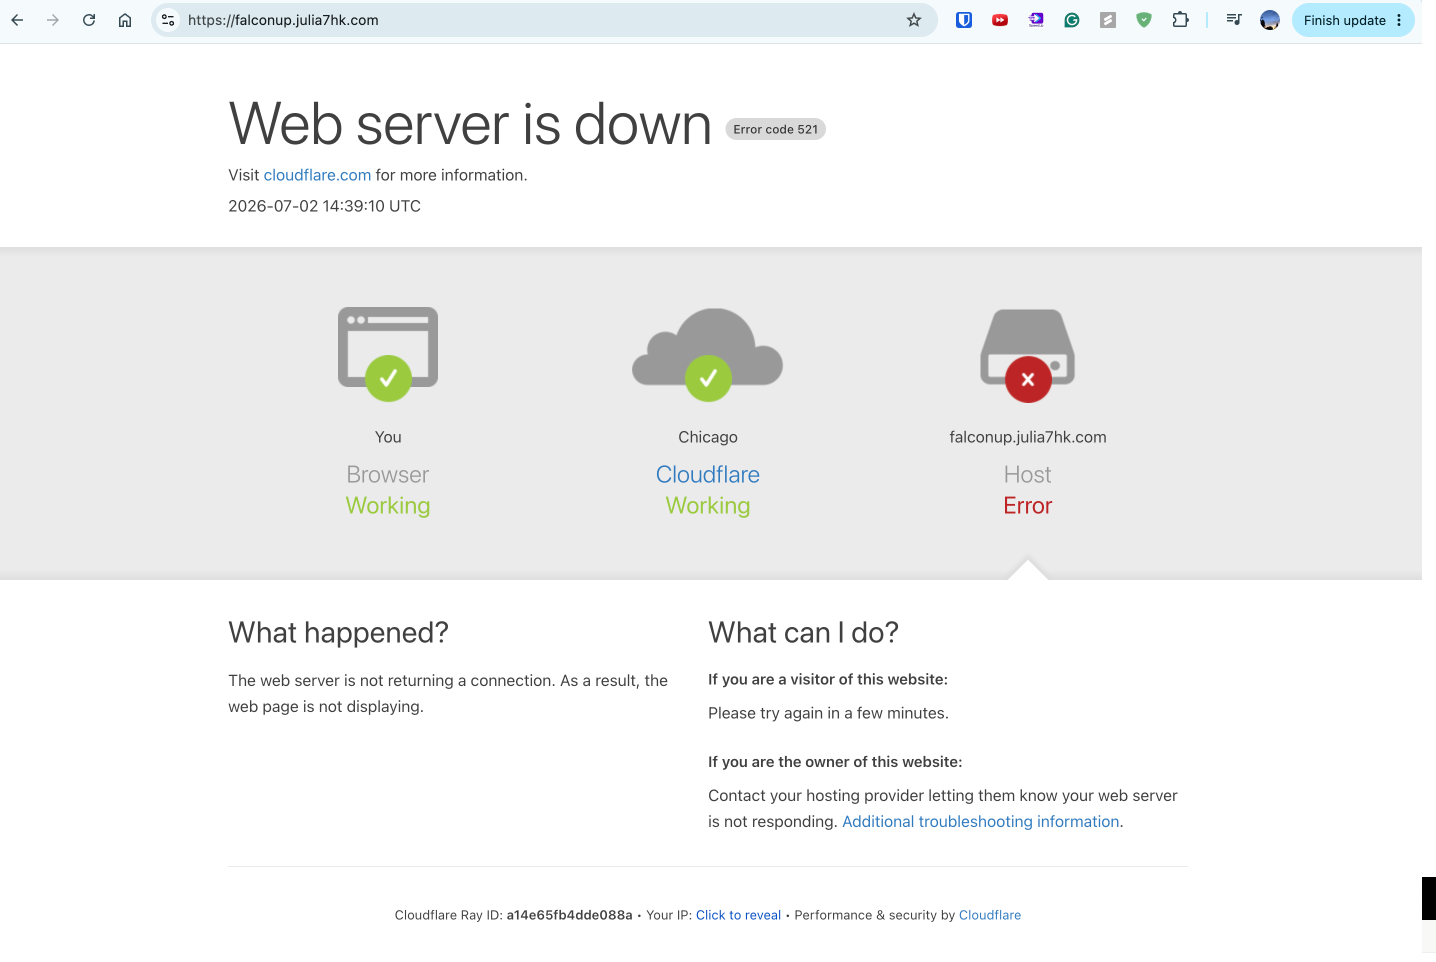Screen dimensions: 1436x962
Task: Open the browser home page
Action: 125,20
